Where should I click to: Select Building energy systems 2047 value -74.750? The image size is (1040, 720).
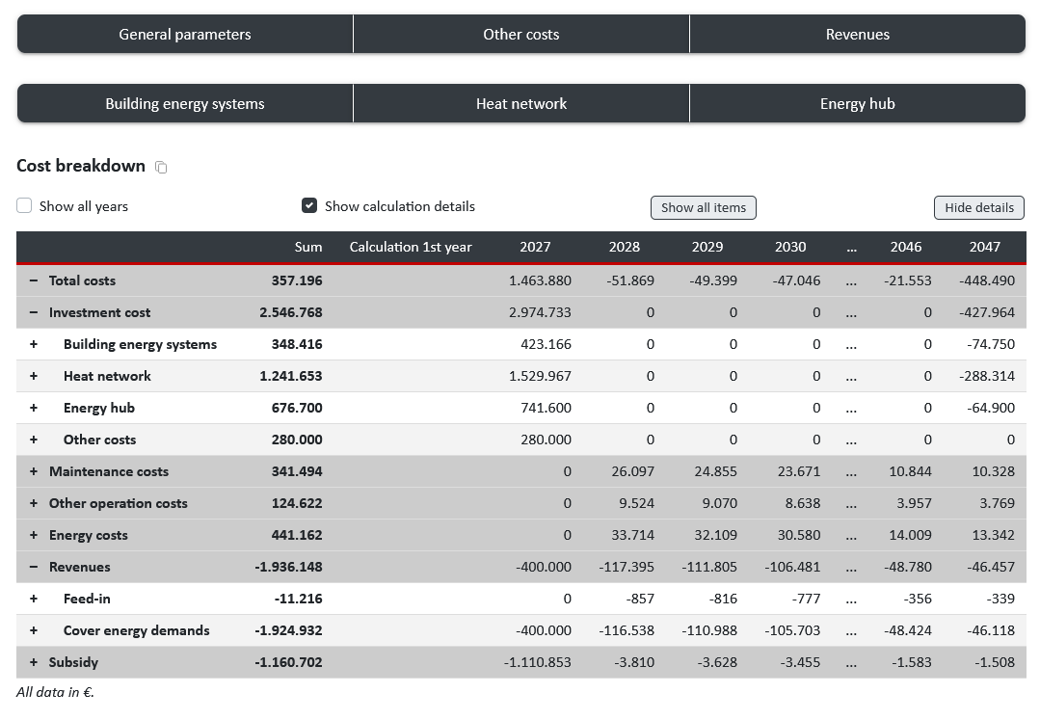click(x=991, y=344)
